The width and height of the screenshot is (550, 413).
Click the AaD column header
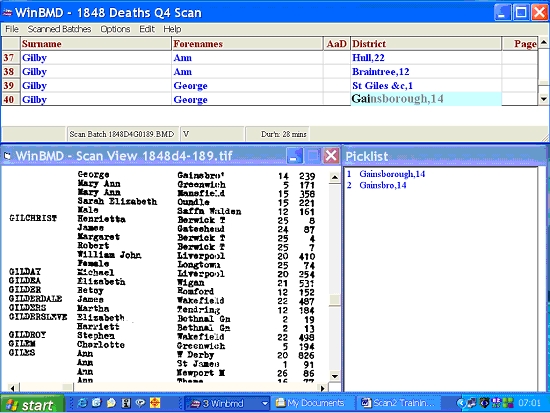point(337,44)
